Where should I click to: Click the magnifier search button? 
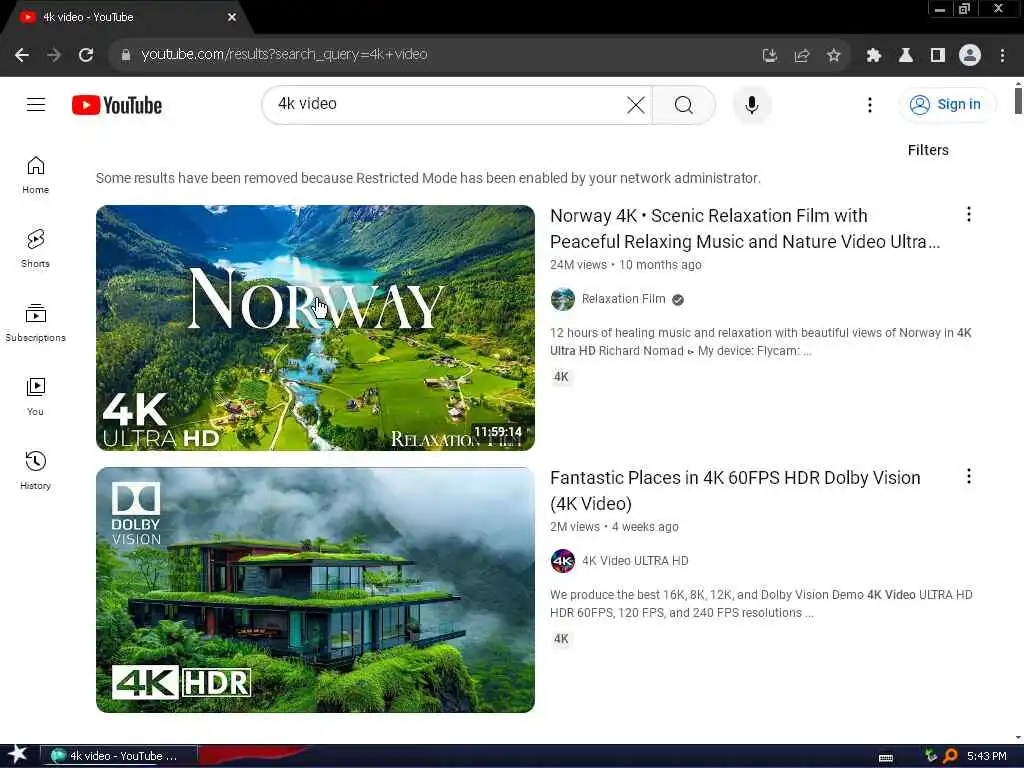tap(684, 104)
